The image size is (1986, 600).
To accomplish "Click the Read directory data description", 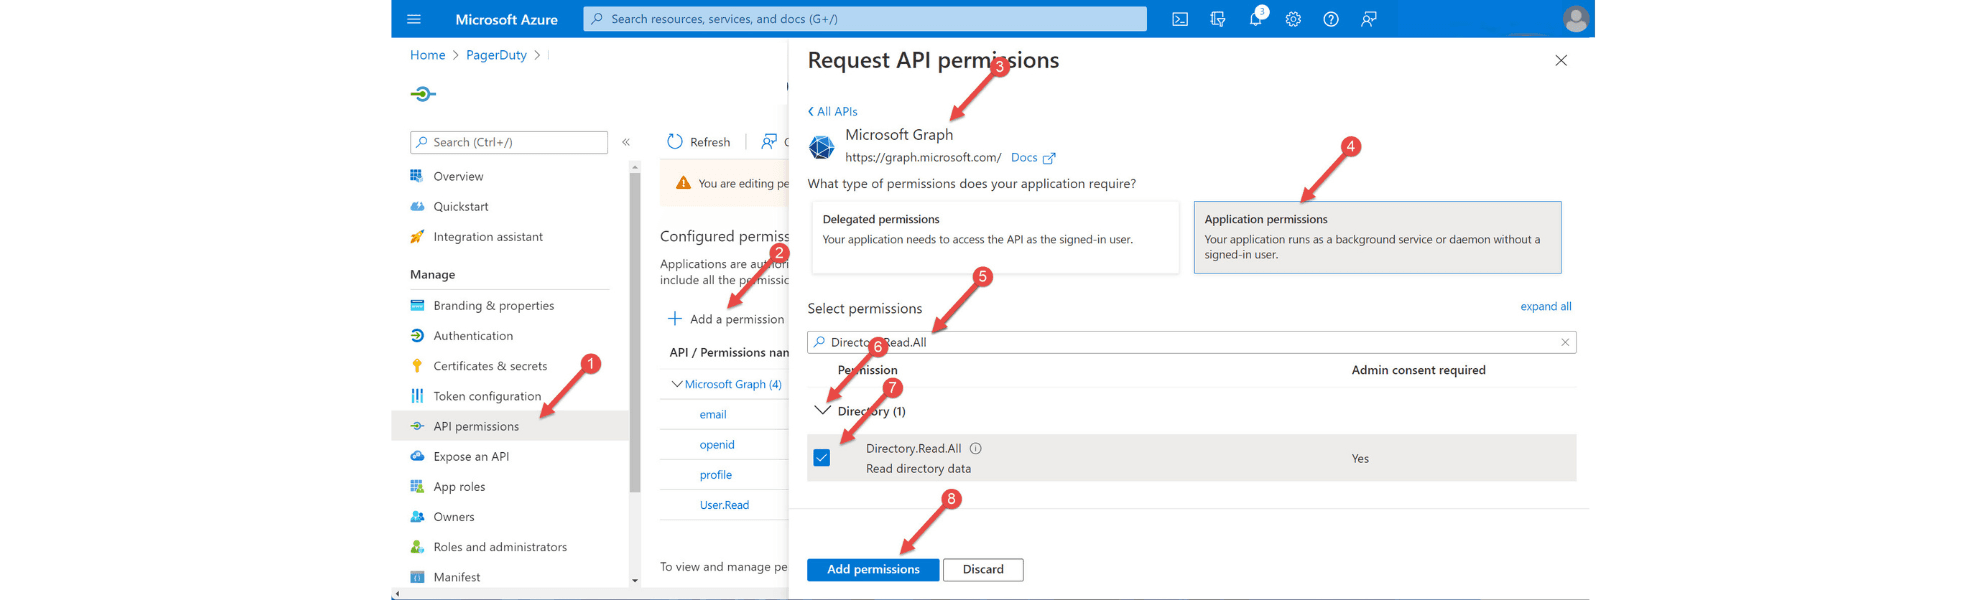I will [918, 469].
